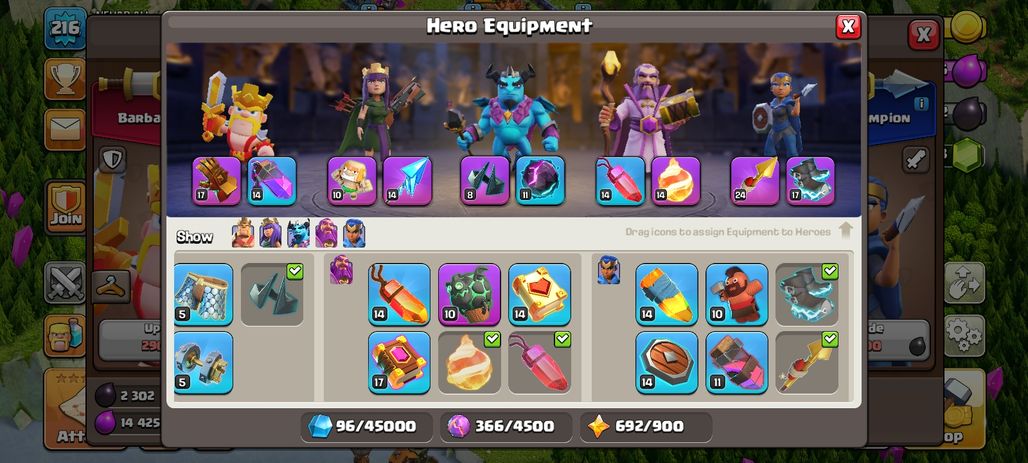The image size is (1028, 463).
Task: Toggle Royal Champion equipment filter
Action: click(354, 233)
